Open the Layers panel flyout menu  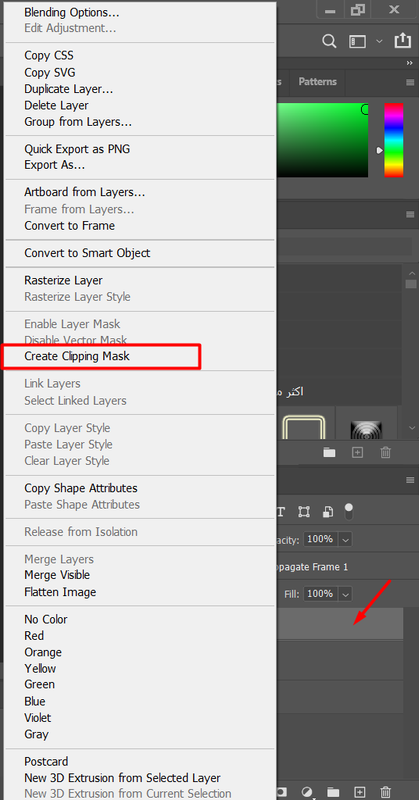tap(410, 480)
